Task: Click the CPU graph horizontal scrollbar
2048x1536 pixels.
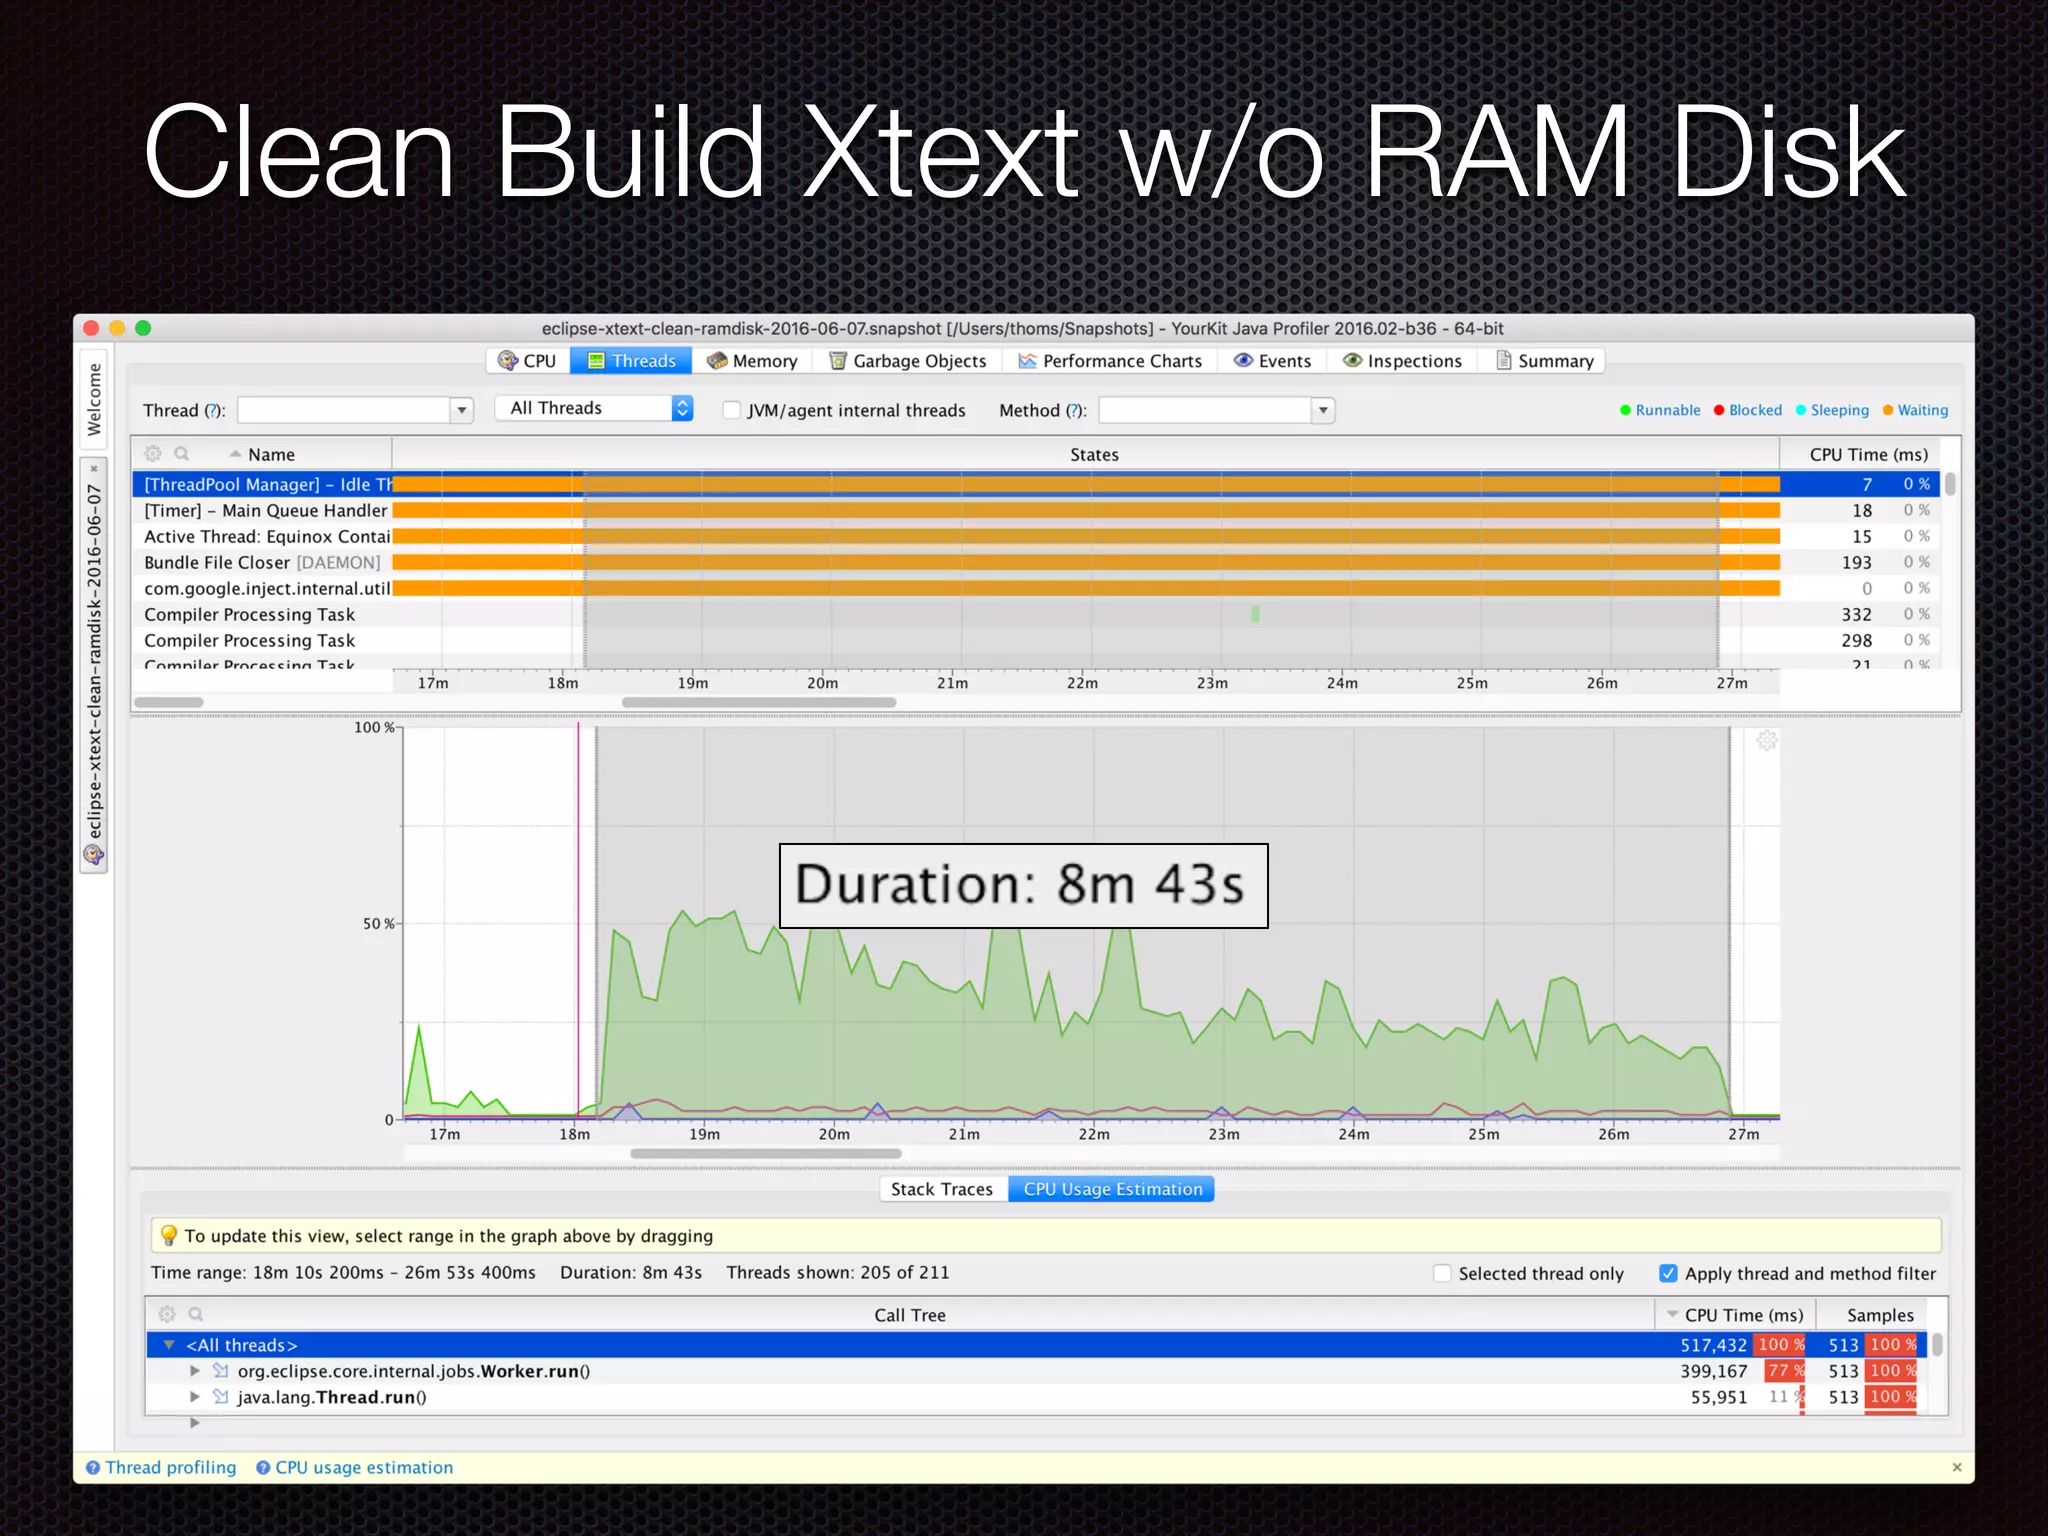Action: 766,1153
